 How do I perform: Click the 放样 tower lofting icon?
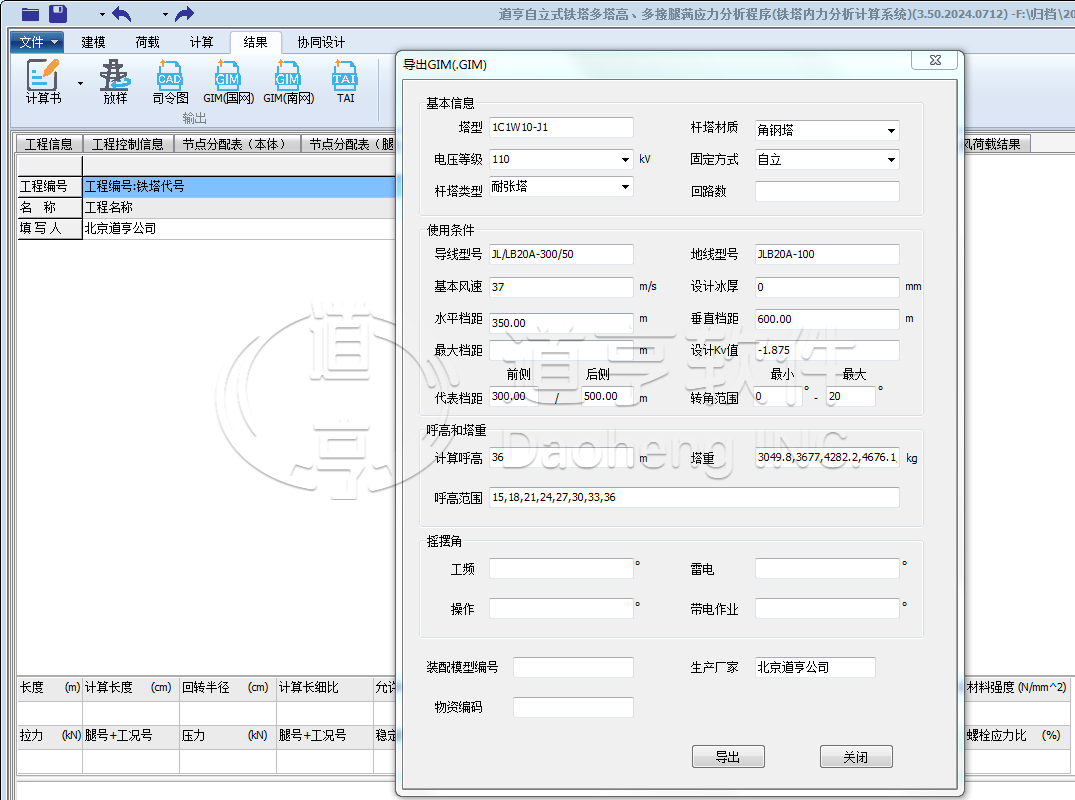tap(114, 82)
